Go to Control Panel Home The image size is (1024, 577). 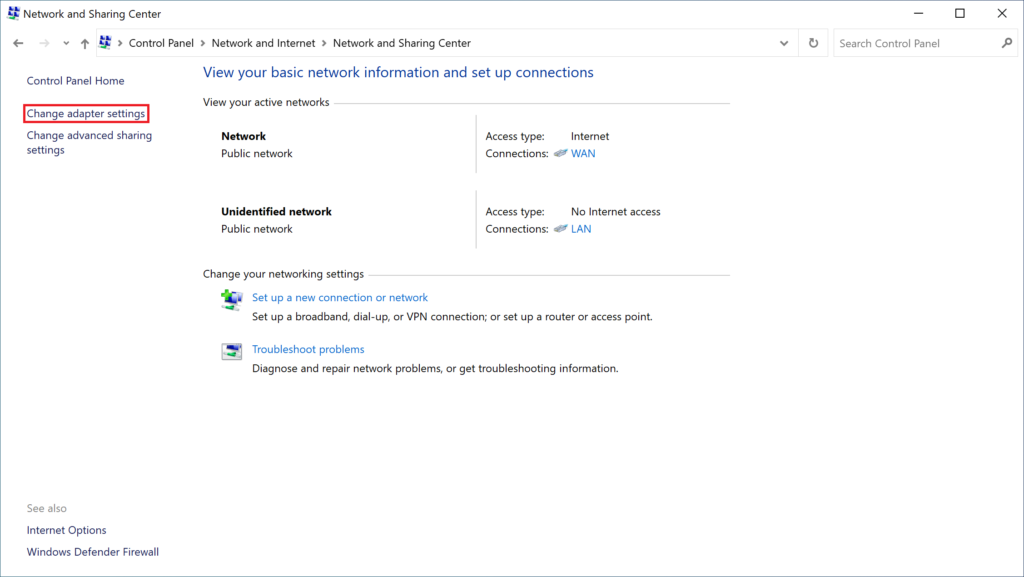75,80
